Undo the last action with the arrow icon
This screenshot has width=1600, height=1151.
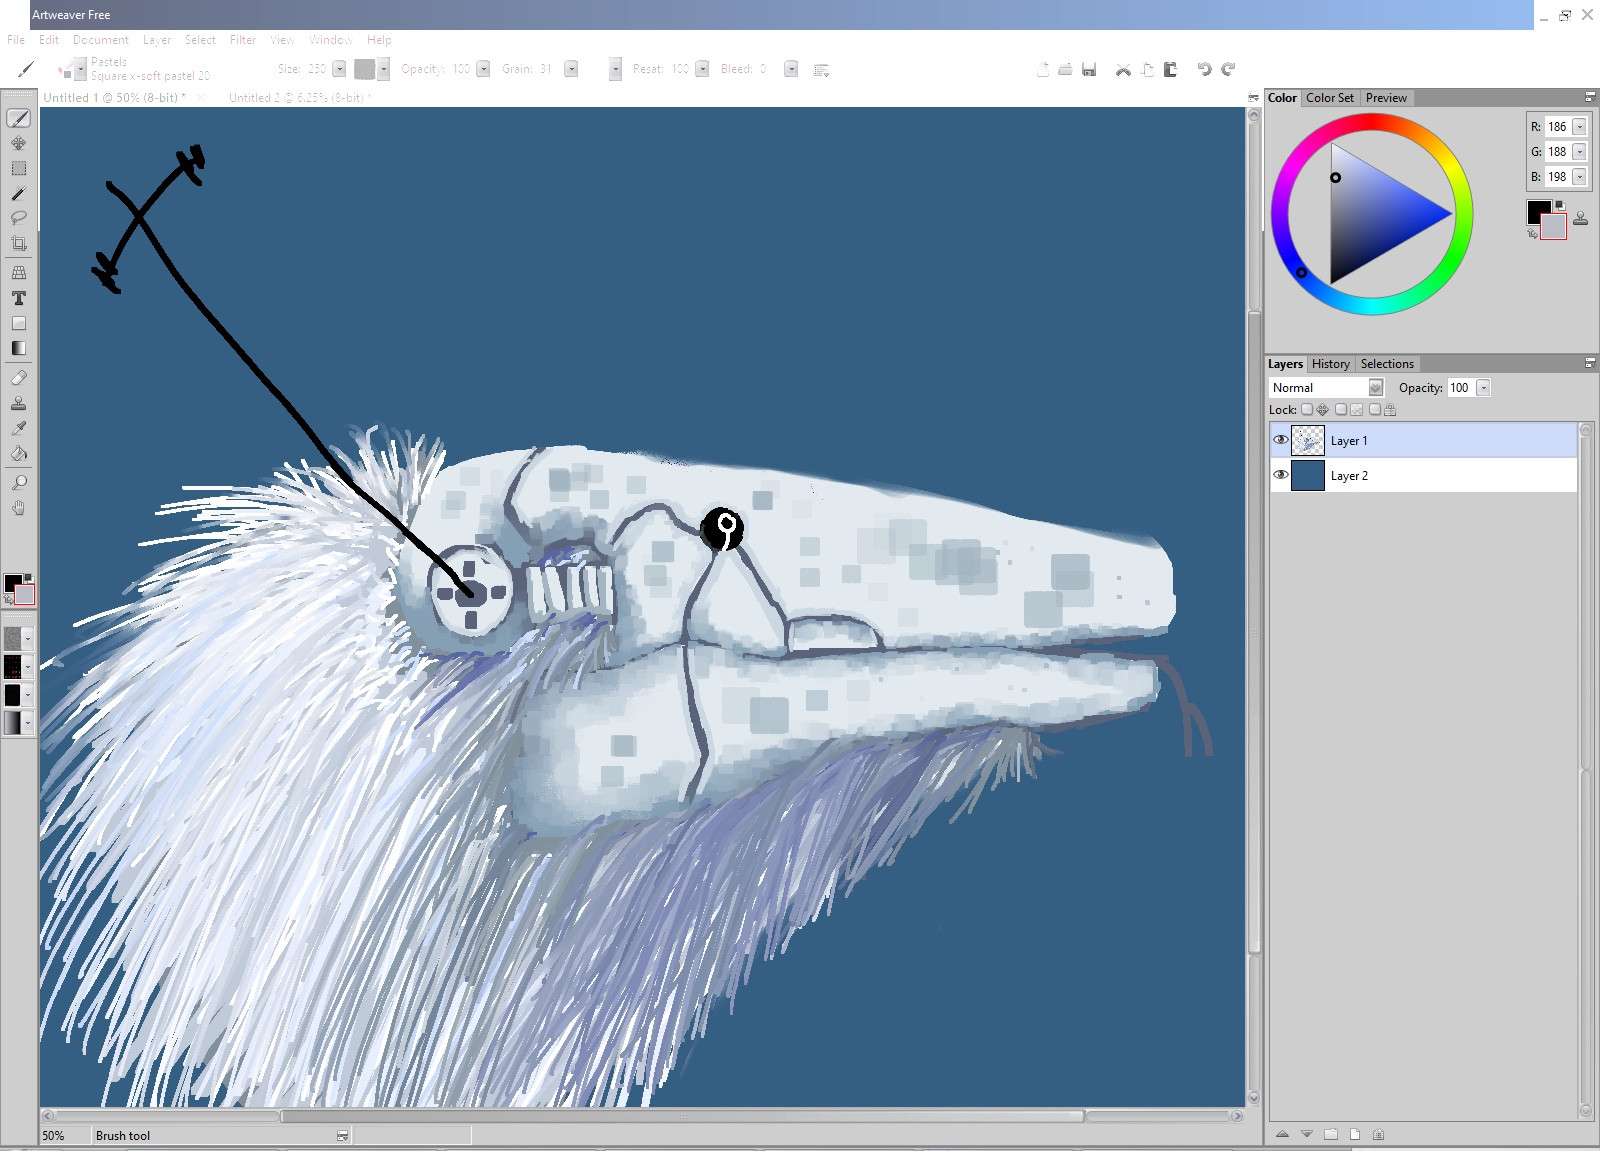(1204, 69)
